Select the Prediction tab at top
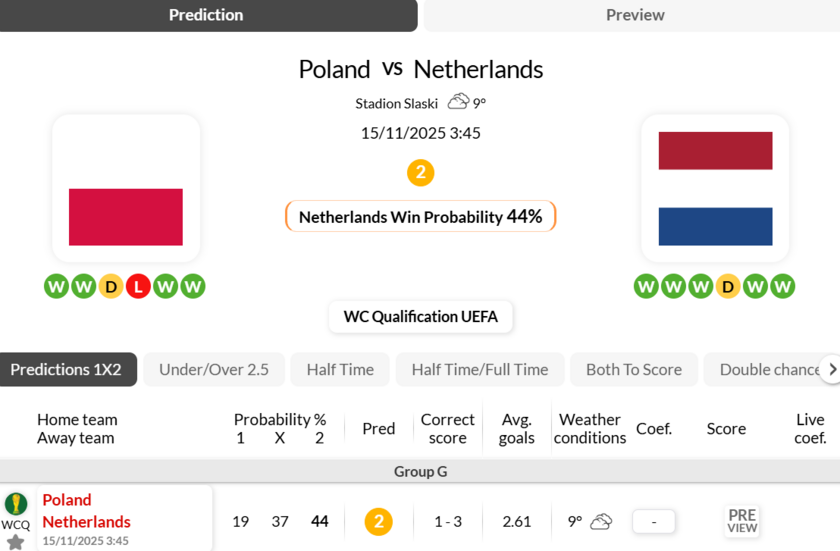The height and width of the screenshot is (551, 840). (x=206, y=15)
